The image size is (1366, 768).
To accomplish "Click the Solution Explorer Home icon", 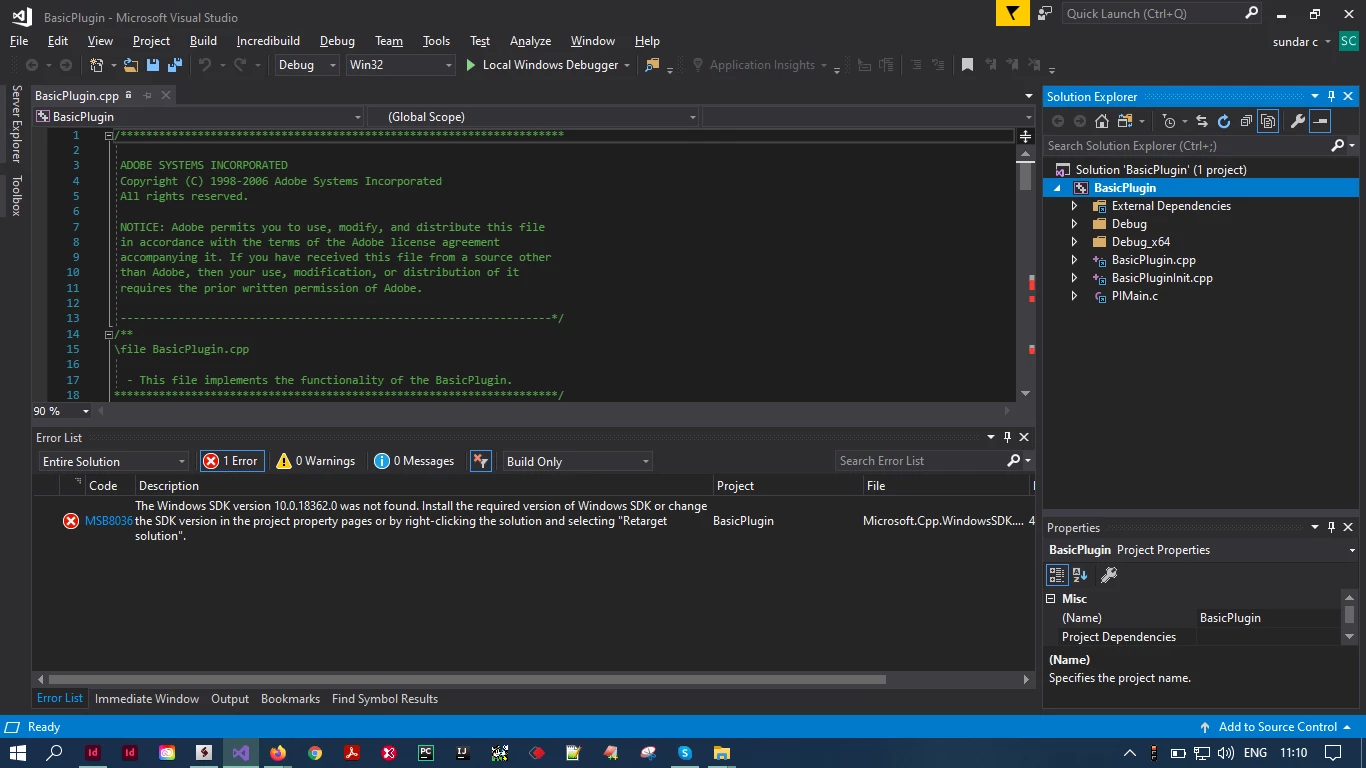I will (x=1101, y=121).
